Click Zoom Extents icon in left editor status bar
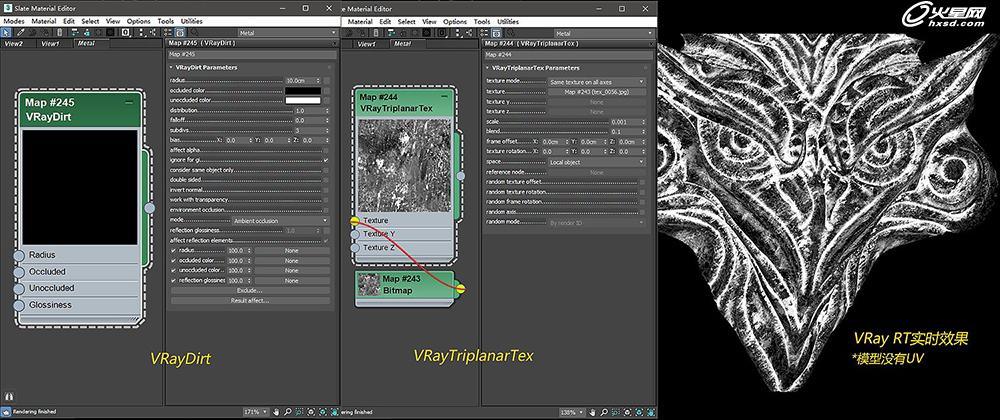This screenshot has width=1000, height=420. tap(311, 412)
